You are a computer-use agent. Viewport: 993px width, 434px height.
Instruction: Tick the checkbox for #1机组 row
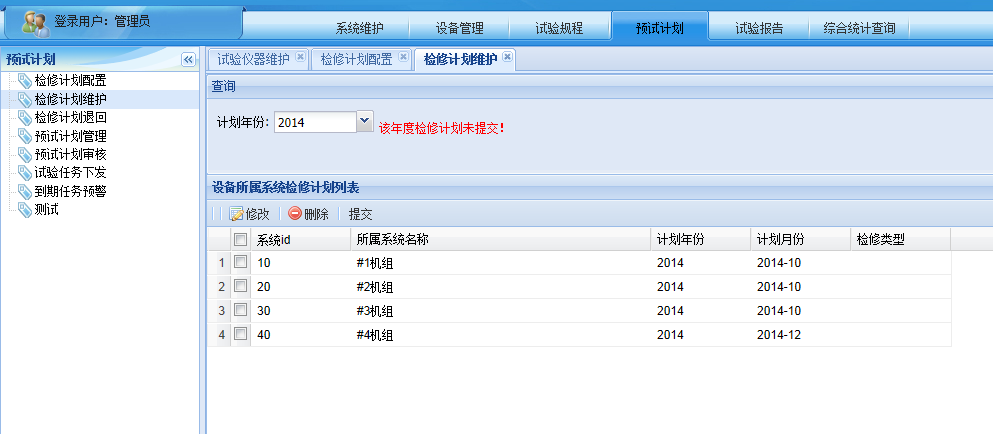pos(240,262)
